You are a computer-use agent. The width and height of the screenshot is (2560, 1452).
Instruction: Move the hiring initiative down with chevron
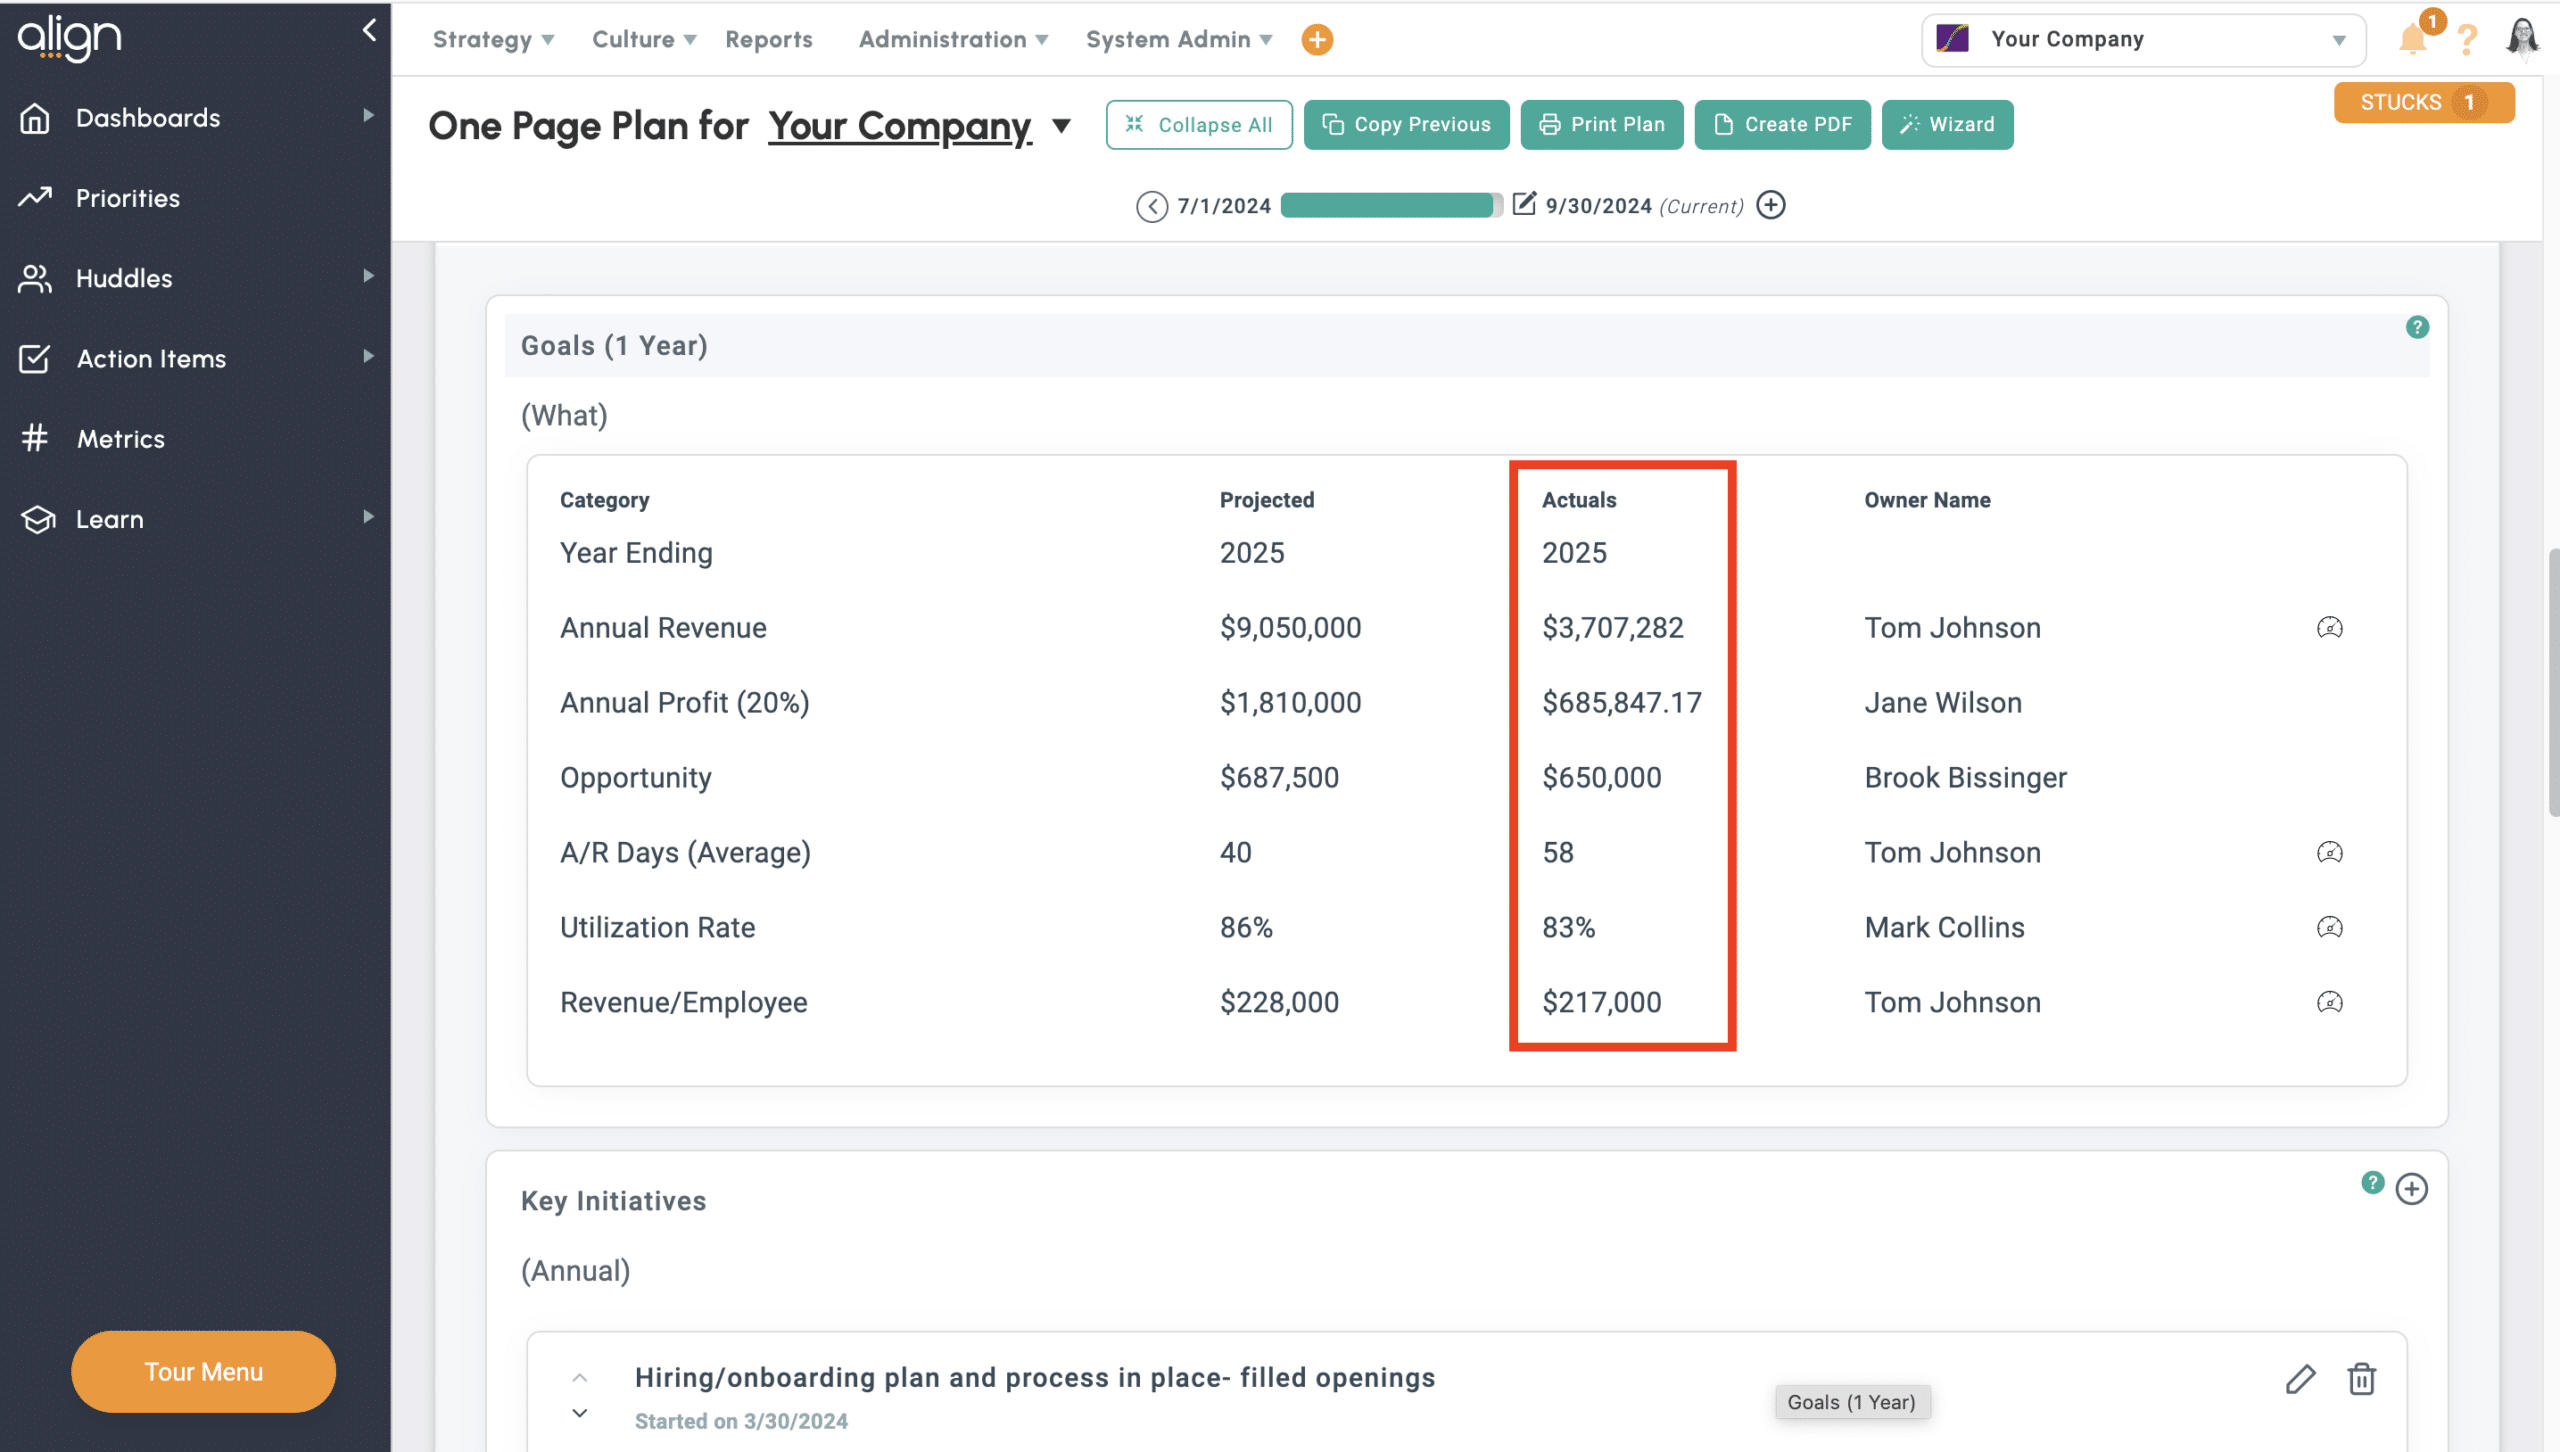coord(579,1413)
